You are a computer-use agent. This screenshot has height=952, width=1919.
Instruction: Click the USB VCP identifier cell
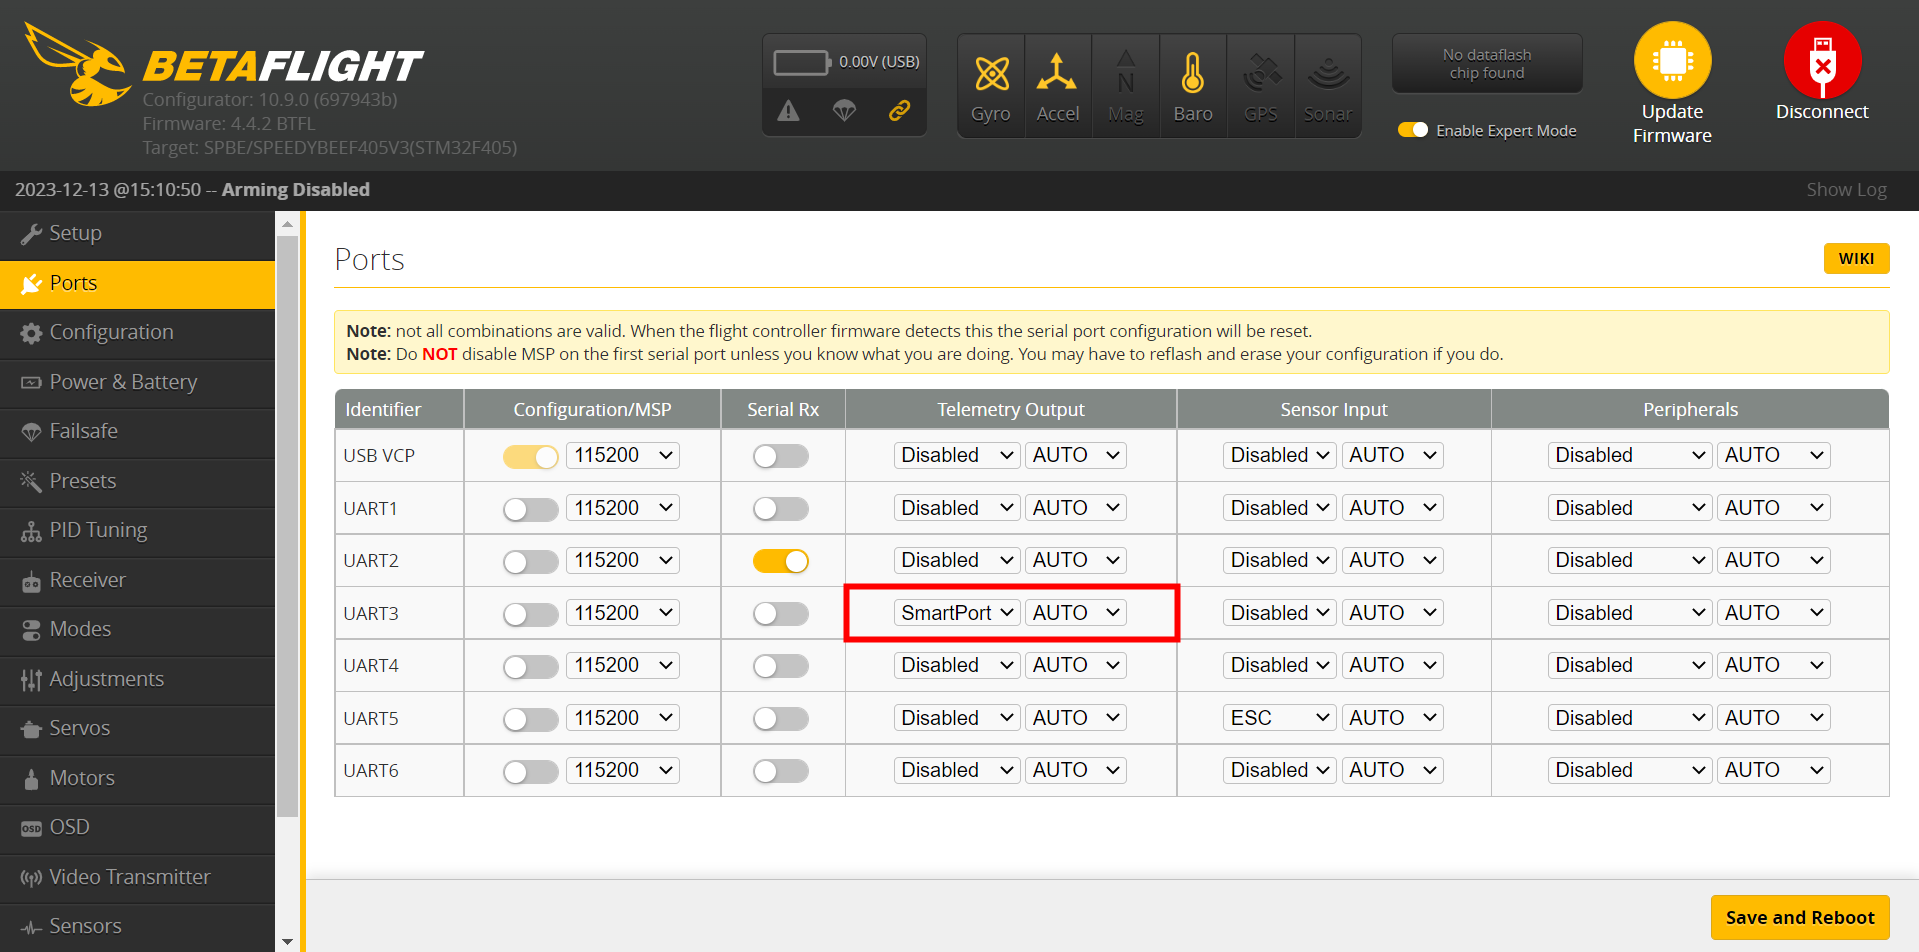click(x=399, y=456)
